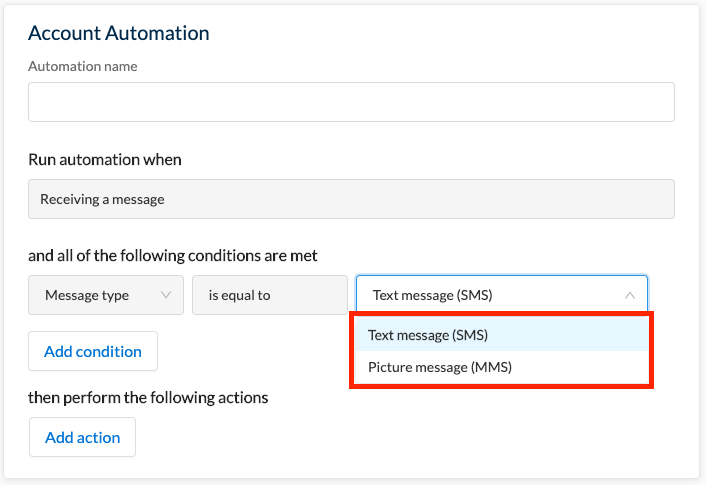Image resolution: width=706 pixels, height=485 pixels.
Task: Add a new condition
Action: pyautogui.click(x=93, y=351)
